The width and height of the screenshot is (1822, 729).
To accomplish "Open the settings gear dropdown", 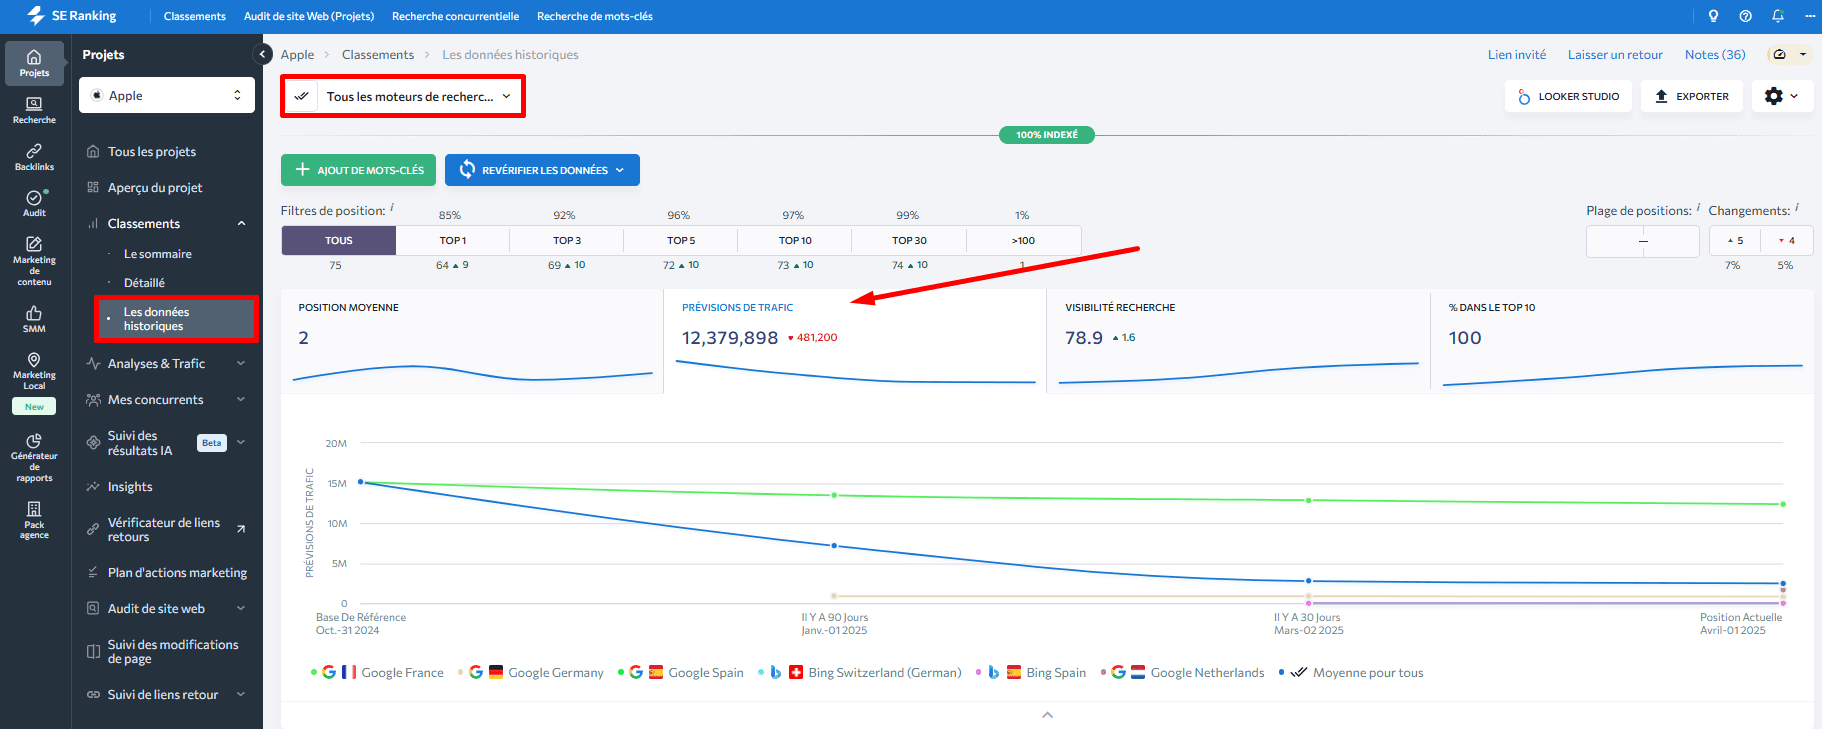I will click(x=1782, y=96).
